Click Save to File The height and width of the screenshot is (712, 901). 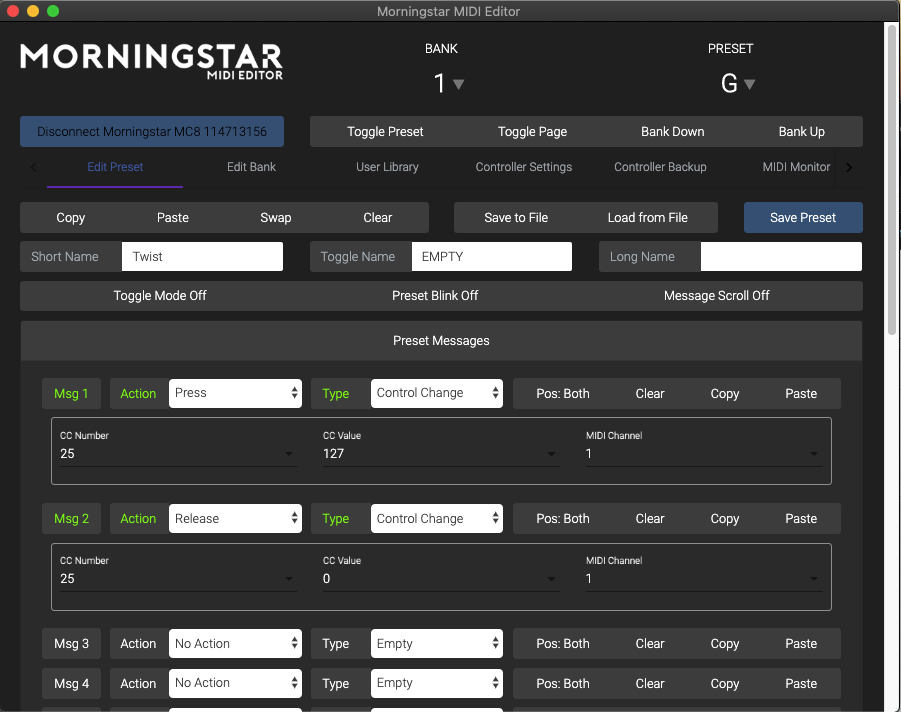point(516,218)
